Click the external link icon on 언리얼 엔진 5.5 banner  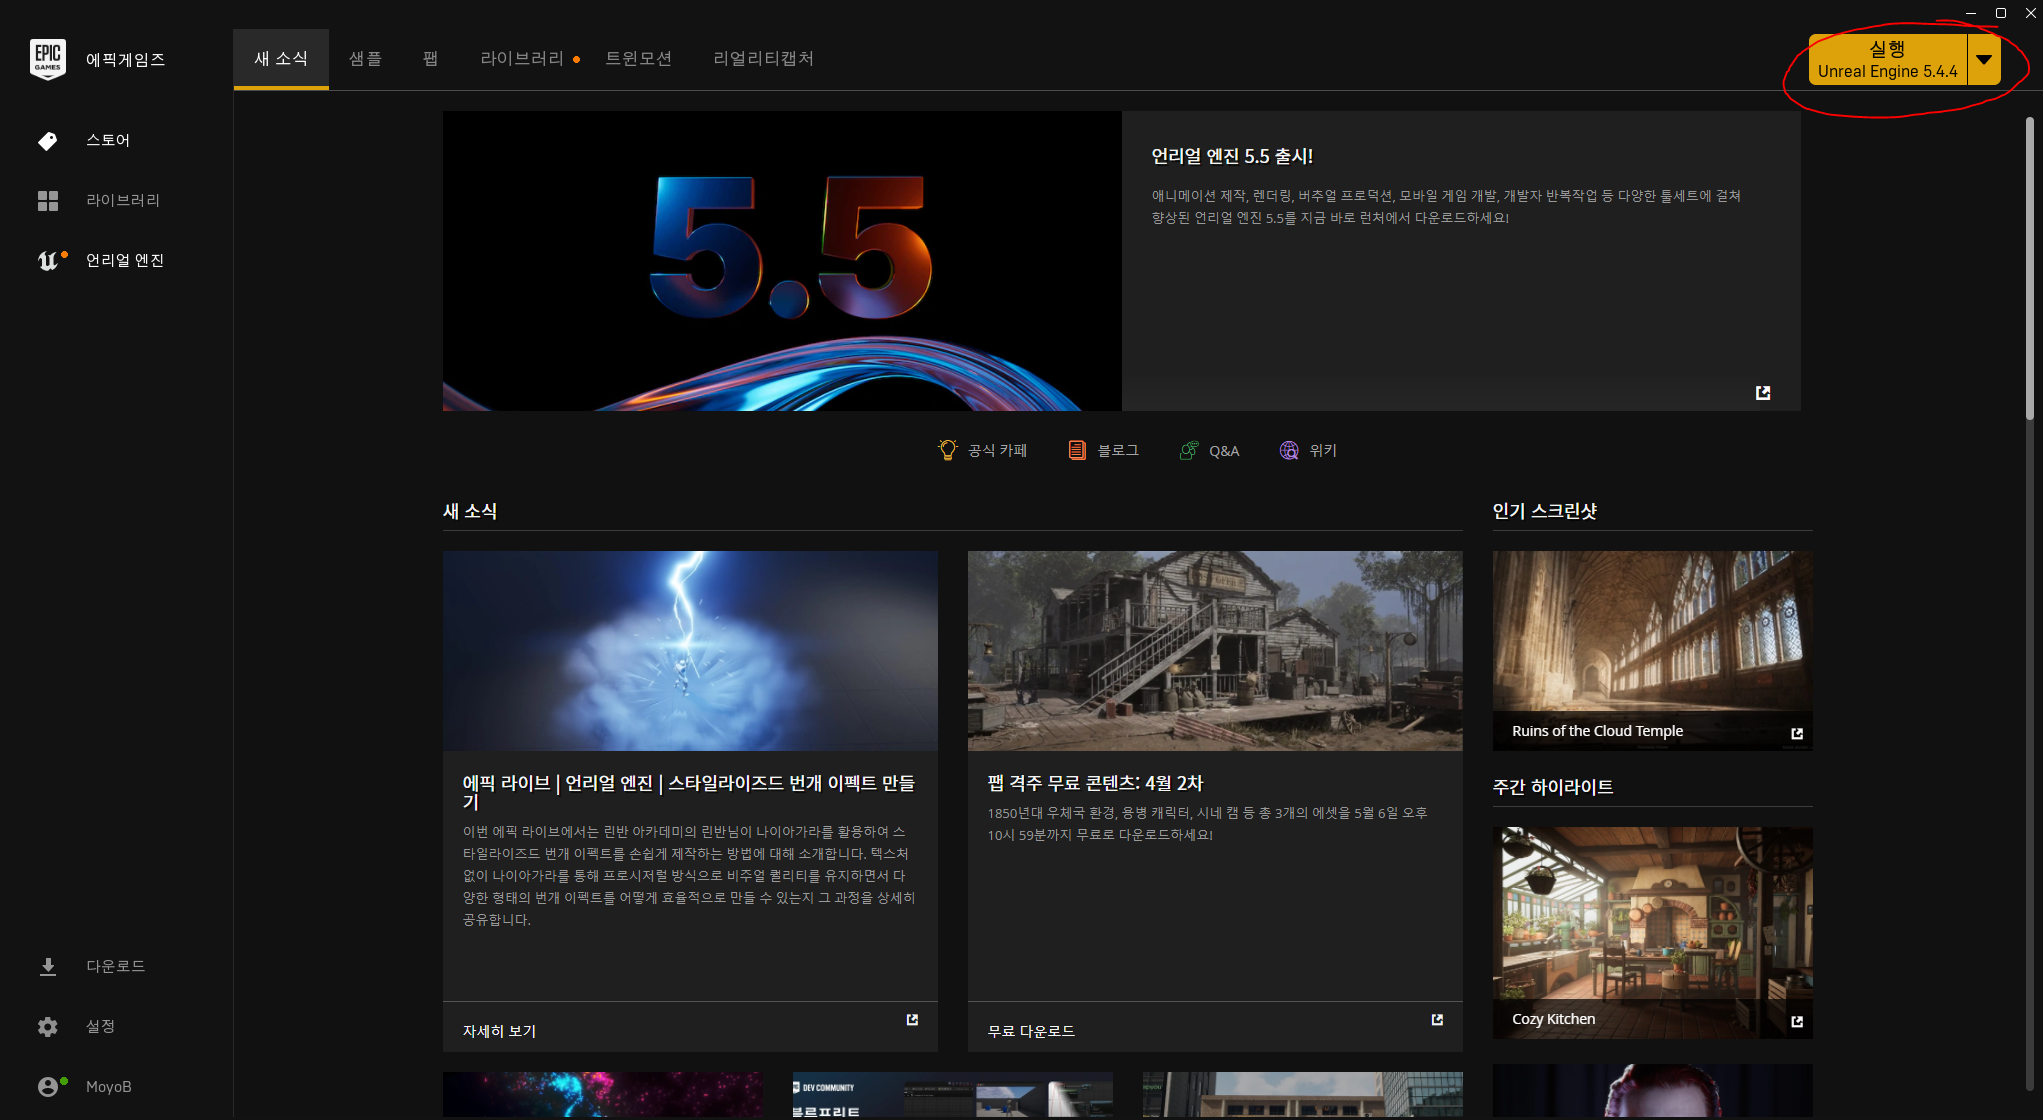tap(1763, 393)
